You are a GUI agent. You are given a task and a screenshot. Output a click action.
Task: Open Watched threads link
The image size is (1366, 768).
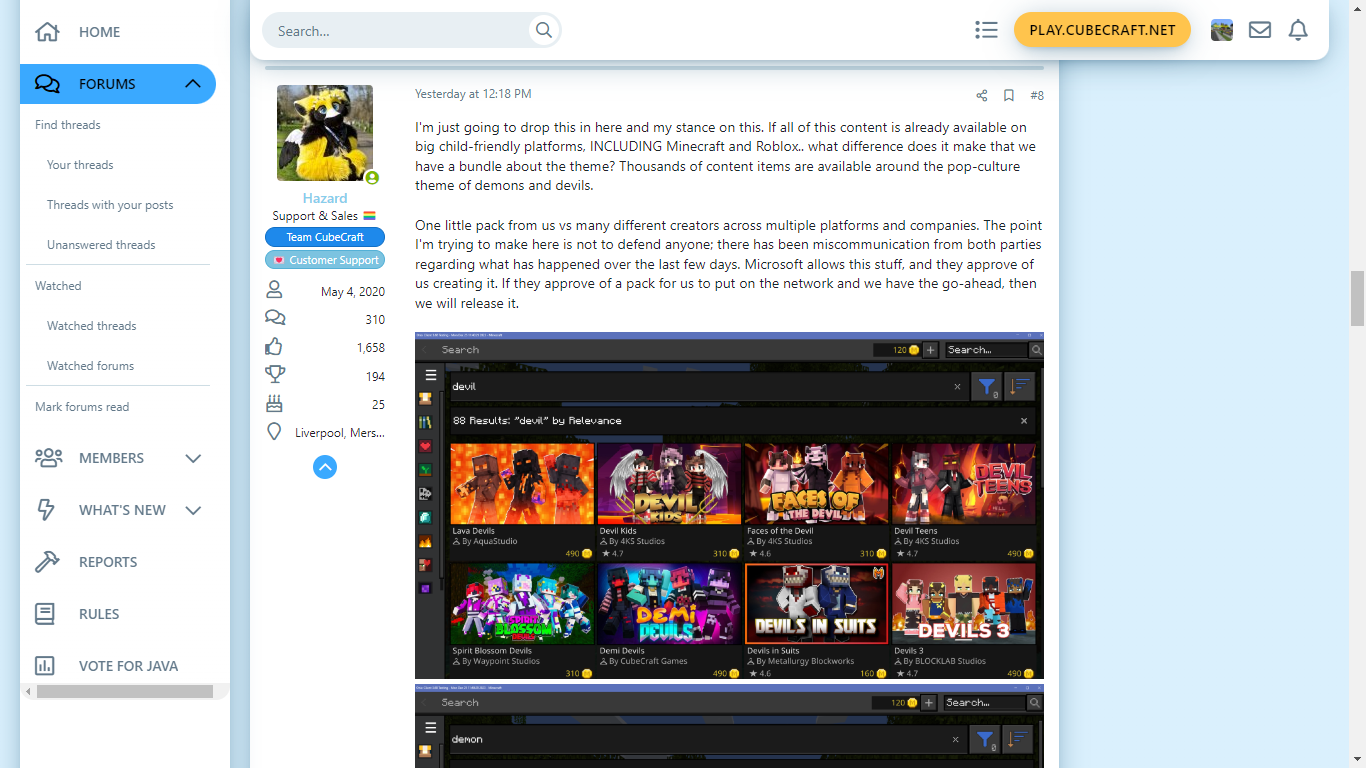tap(91, 326)
